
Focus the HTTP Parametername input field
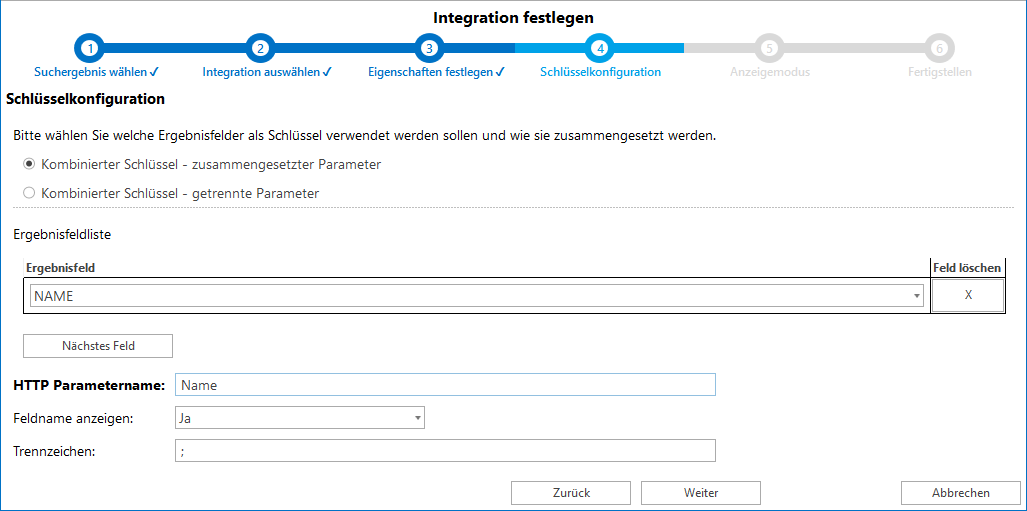coord(445,385)
